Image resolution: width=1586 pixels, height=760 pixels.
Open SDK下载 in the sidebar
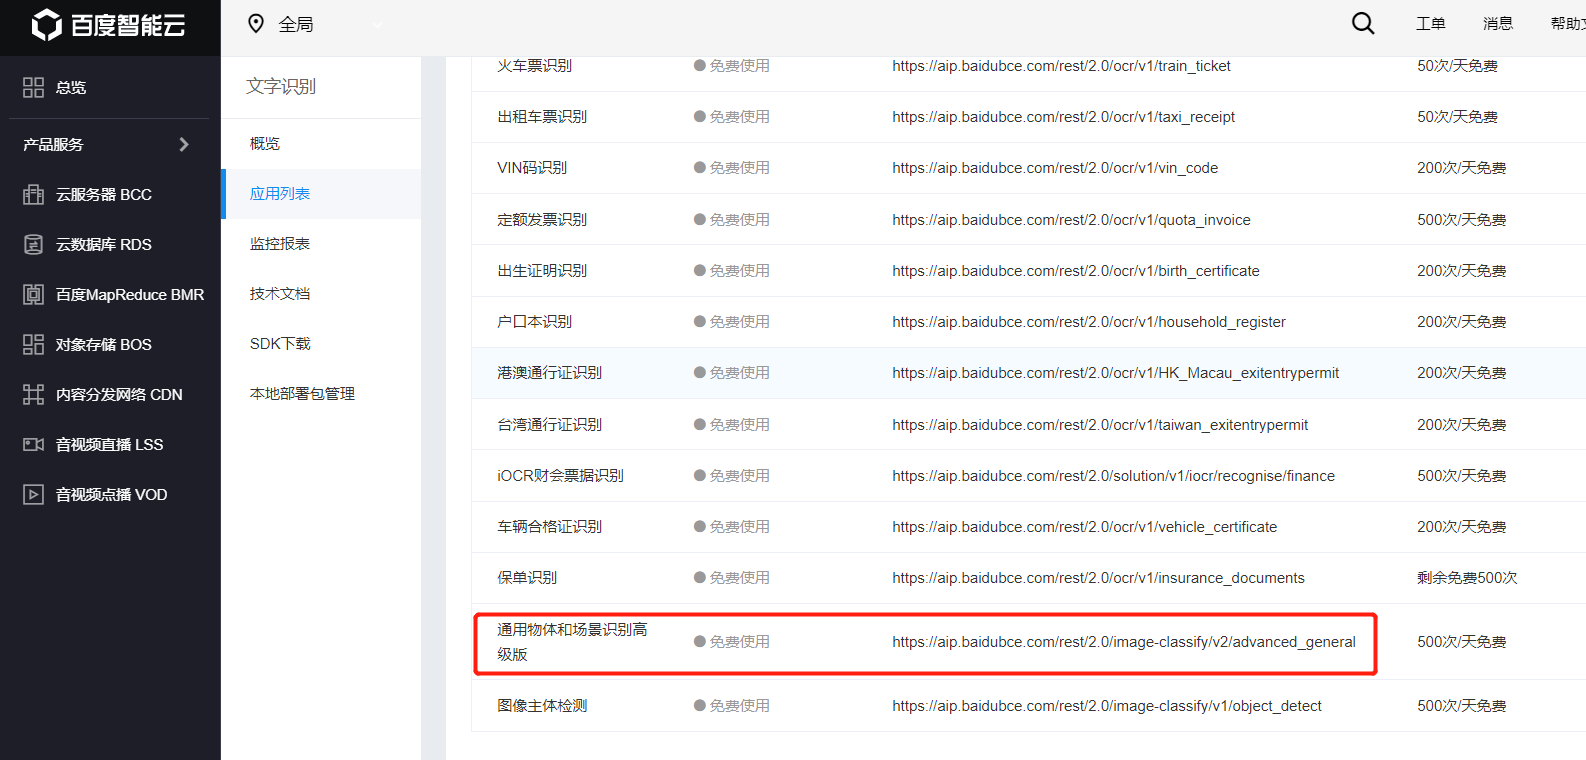click(x=280, y=344)
